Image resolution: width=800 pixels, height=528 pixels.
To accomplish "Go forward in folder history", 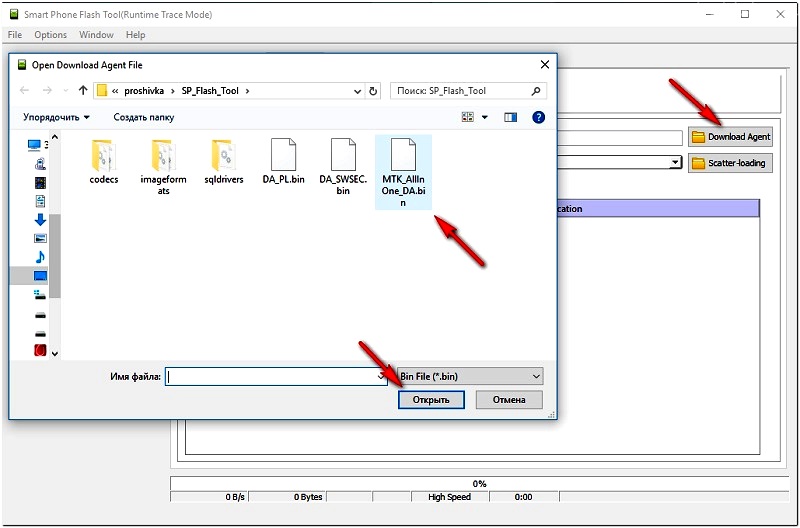I will tap(47, 91).
